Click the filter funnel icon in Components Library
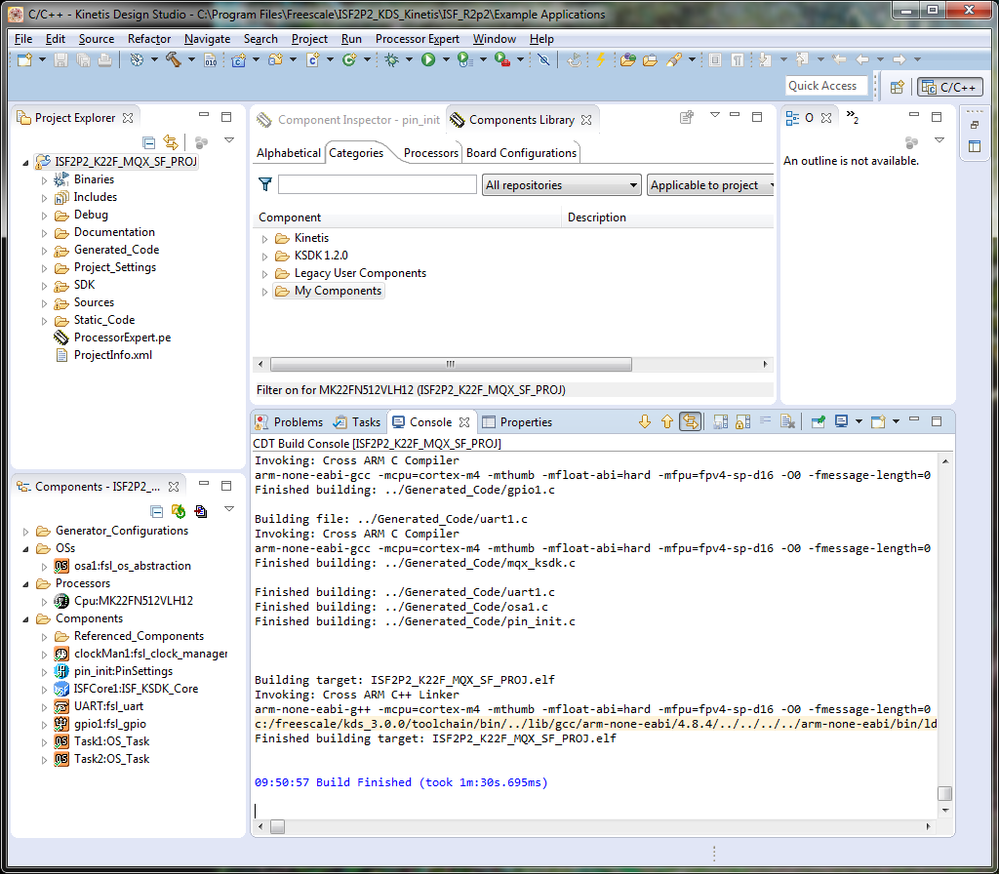 [x=265, y=185]
